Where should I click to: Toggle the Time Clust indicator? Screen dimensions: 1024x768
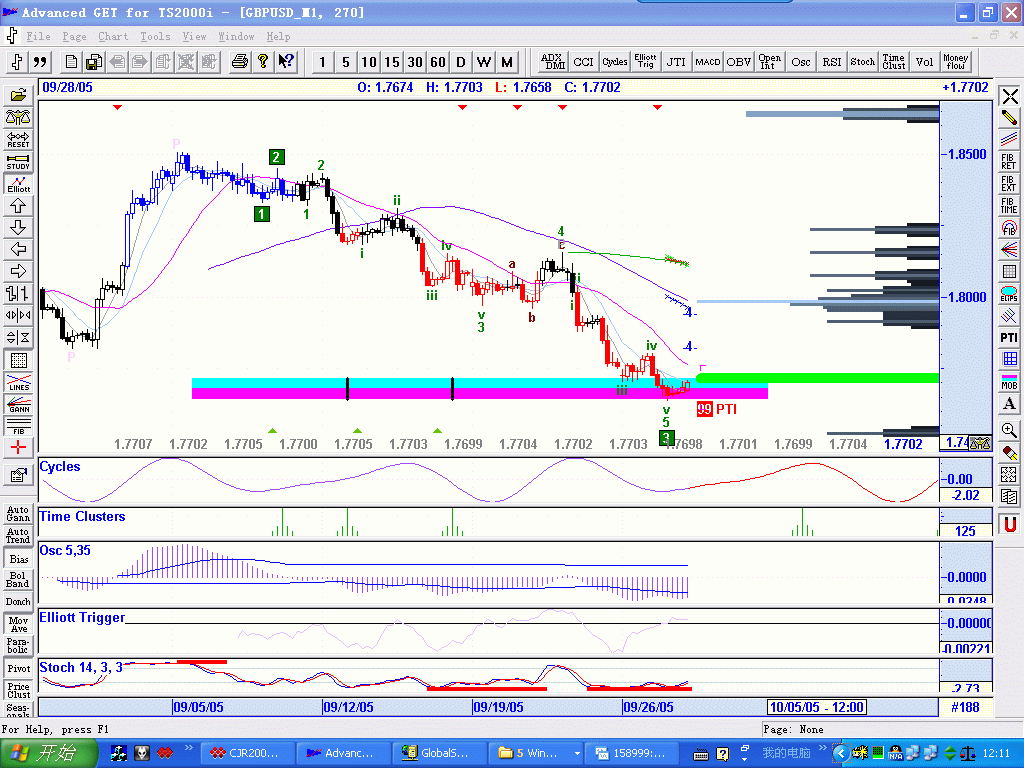point(893,62)
